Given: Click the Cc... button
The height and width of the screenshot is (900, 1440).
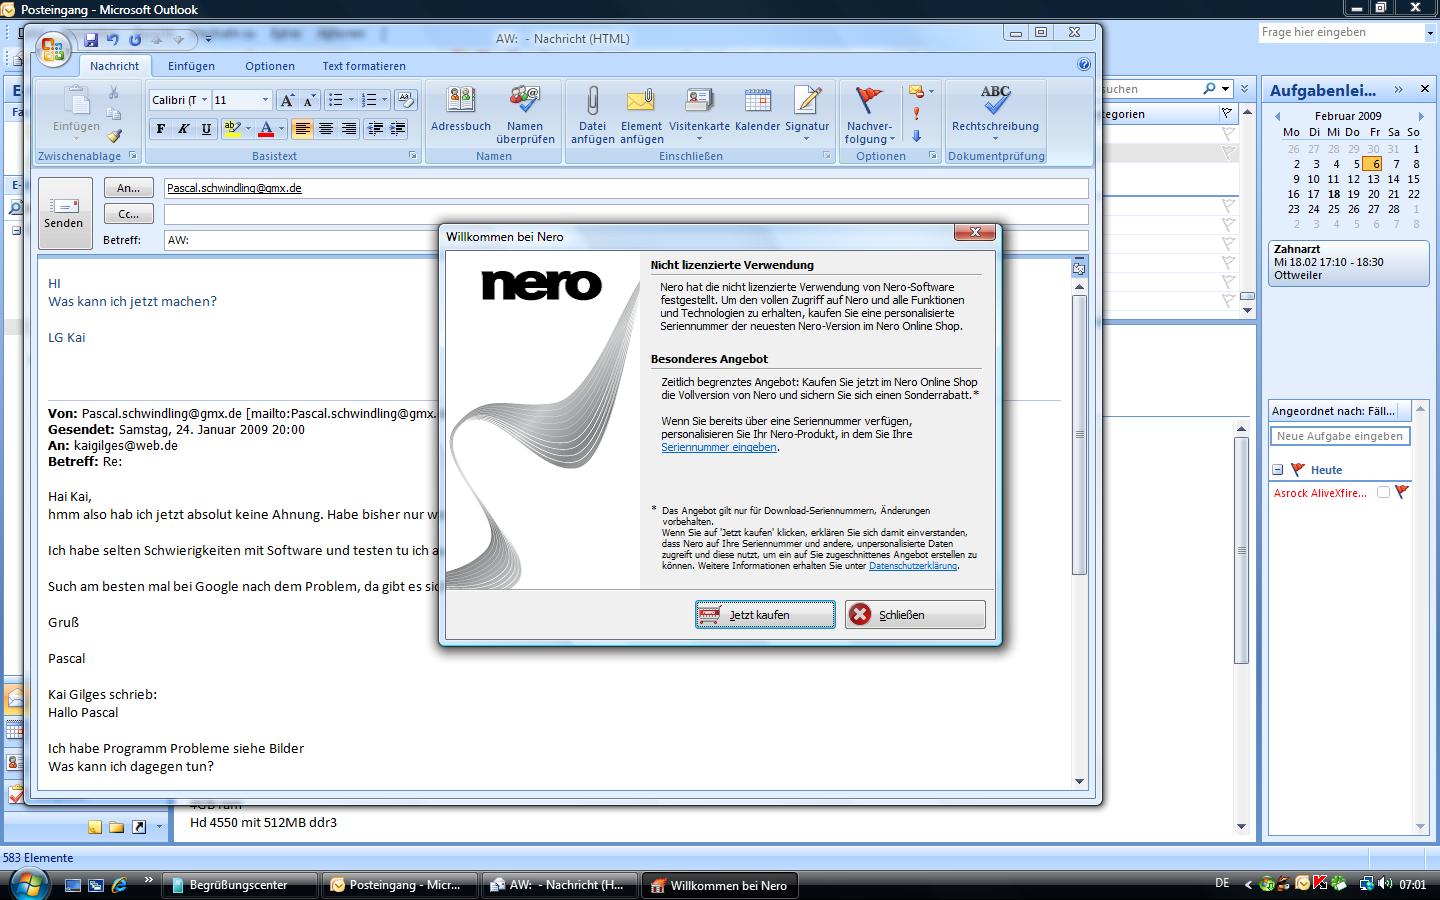Looking at the screenshot, I should 129,214.
